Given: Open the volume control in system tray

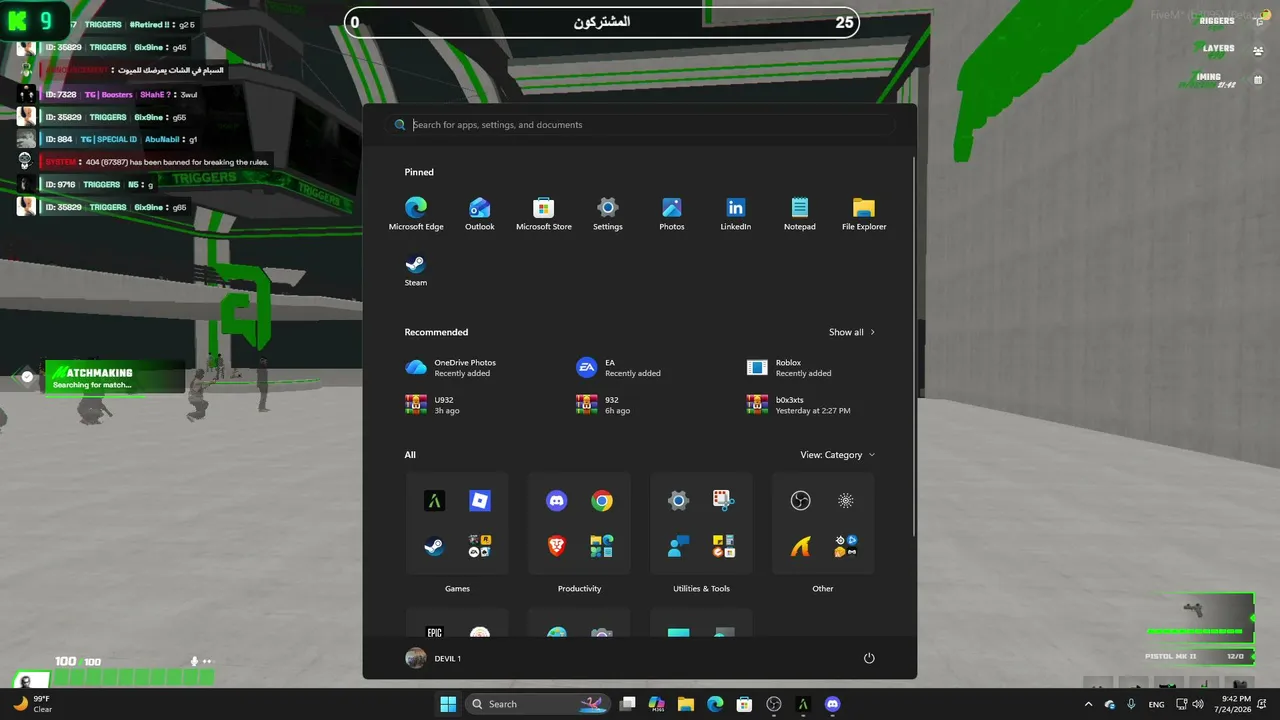Looking at the screenshot, I should (x=1197, y=704).
